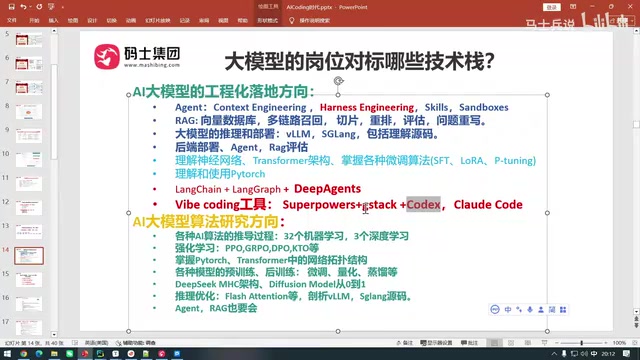The width and height of the screenshot is (640, 360).
Task: Open the 形状格式 drawing tools tab
Action: (x=267, y=20)
